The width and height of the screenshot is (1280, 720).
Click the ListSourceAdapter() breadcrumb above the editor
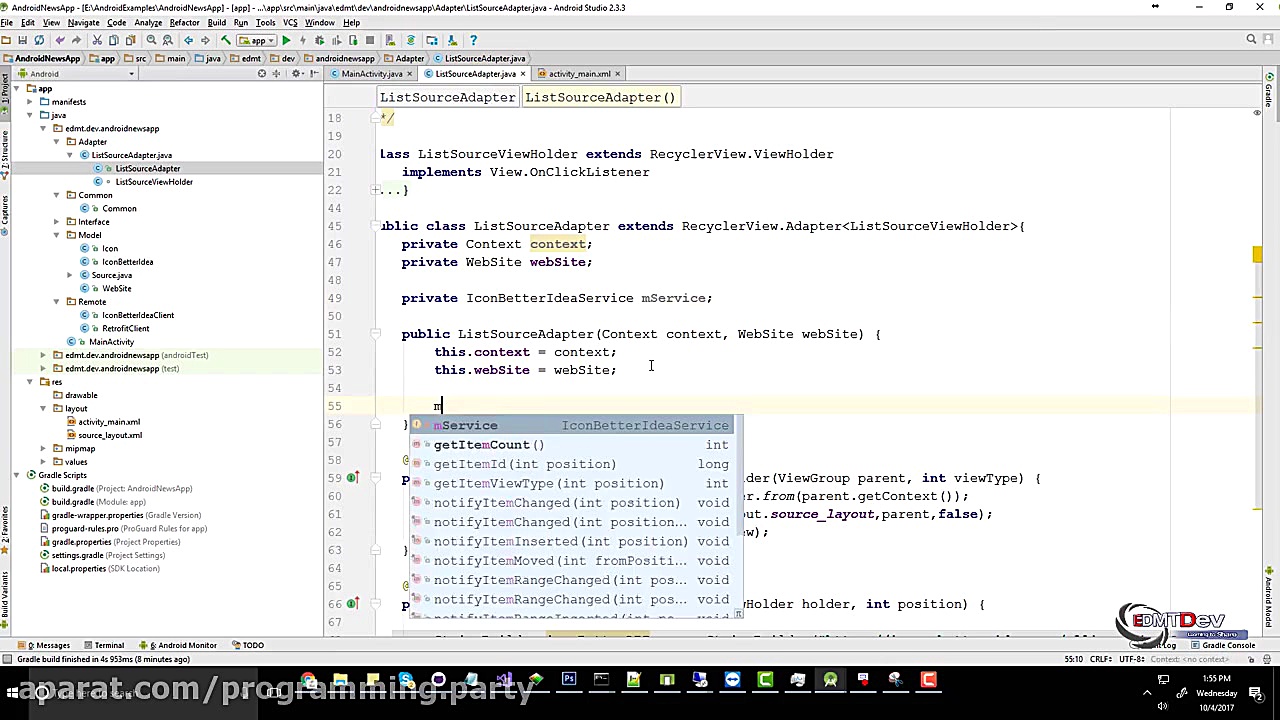[600, 97]
